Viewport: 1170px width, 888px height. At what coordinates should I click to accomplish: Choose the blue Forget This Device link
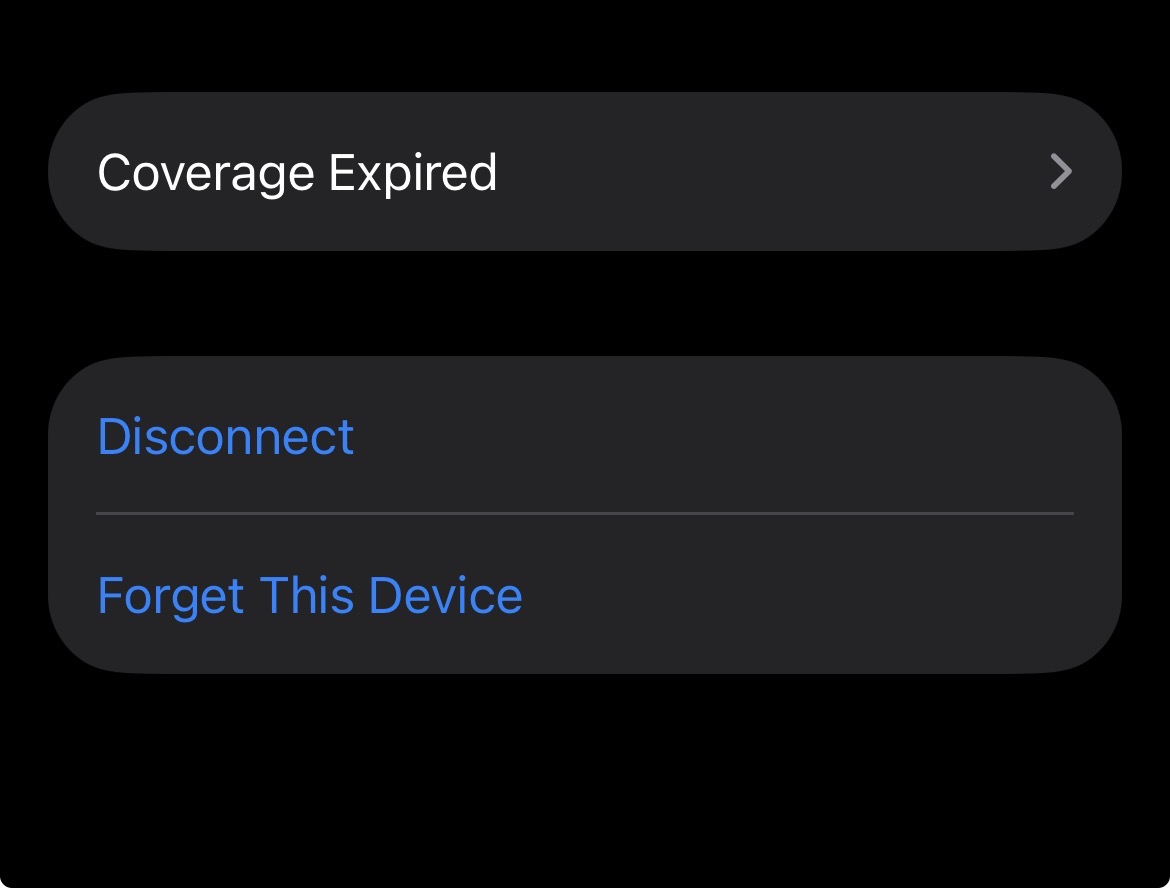310,595
